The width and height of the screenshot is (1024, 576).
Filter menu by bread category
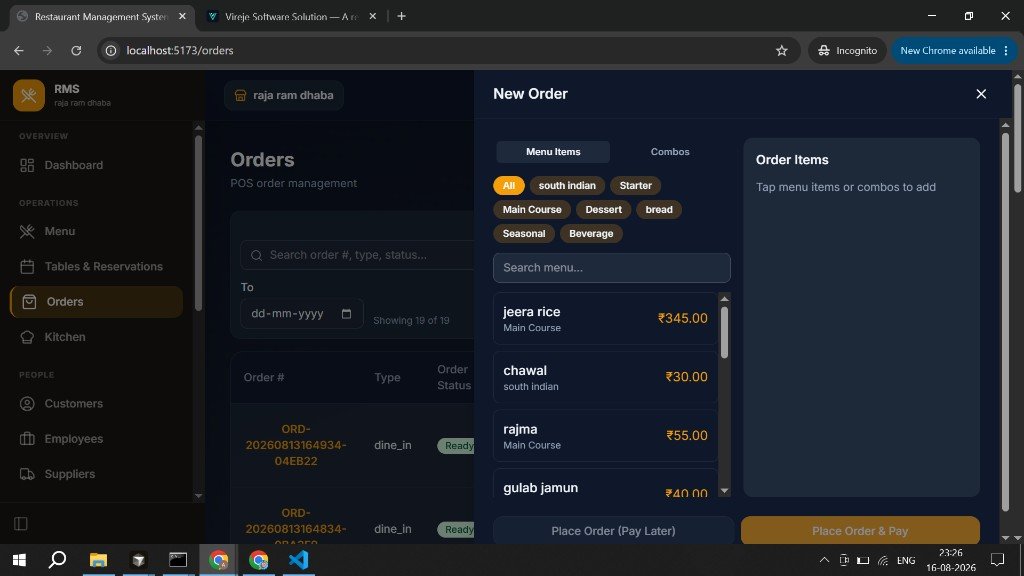[x=659, y=210]
